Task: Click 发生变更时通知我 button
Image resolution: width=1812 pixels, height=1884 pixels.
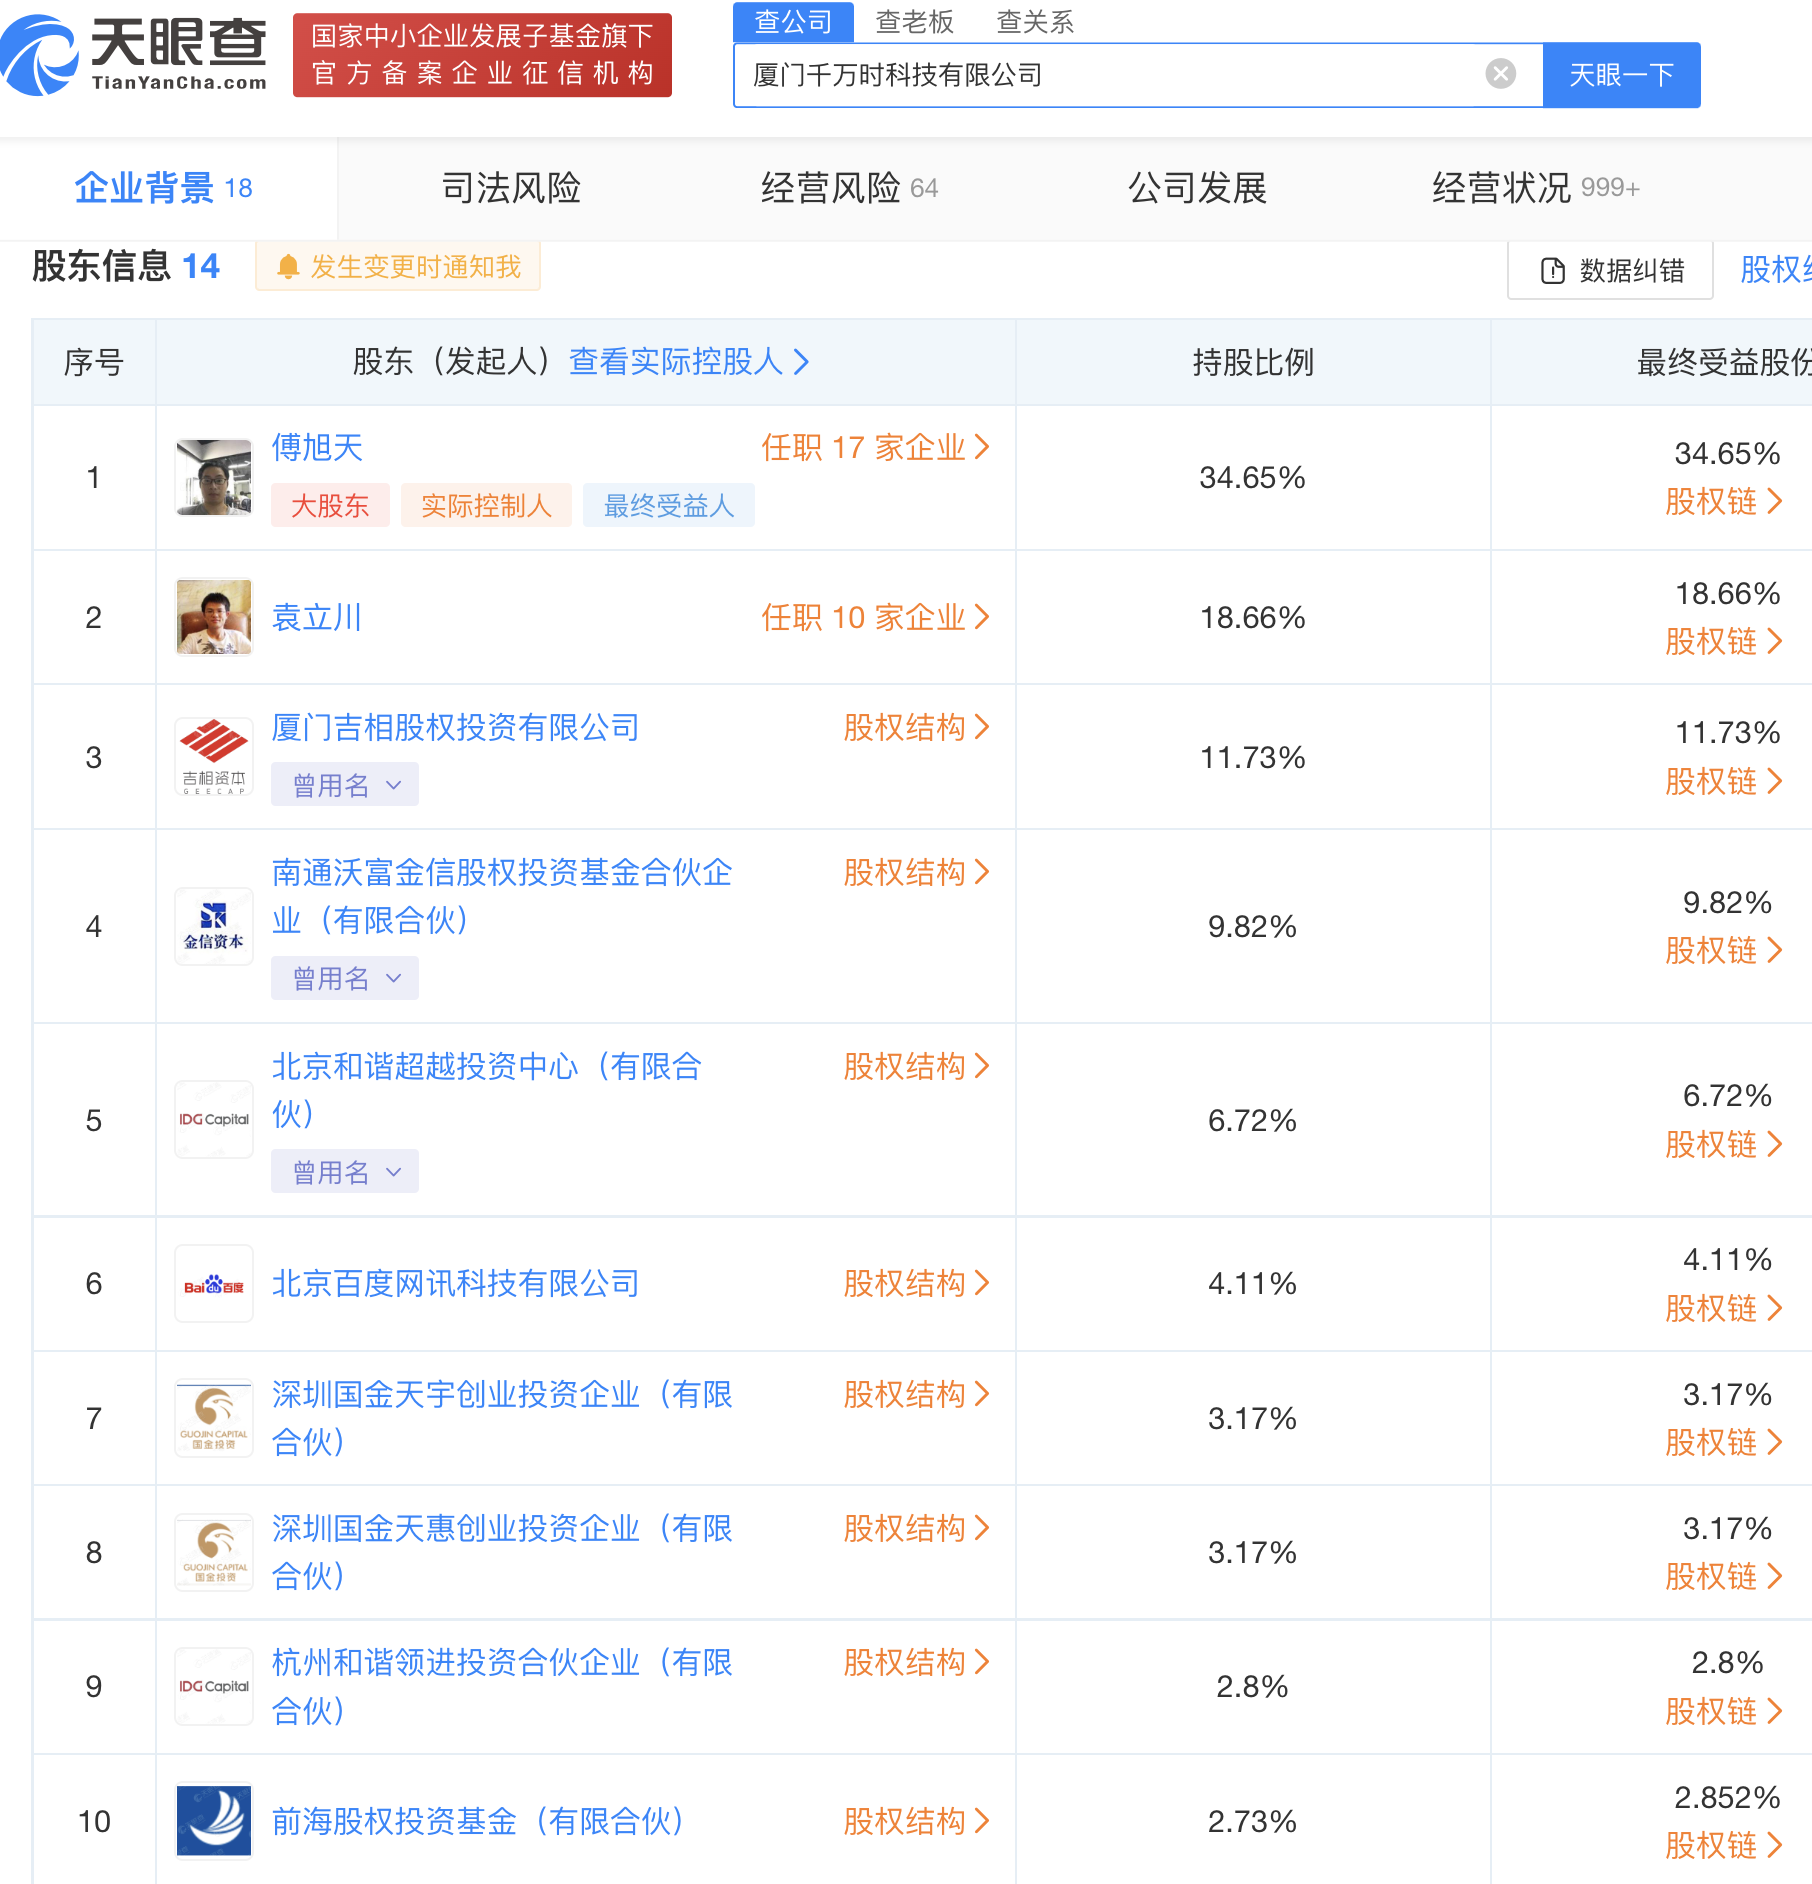Action: [398, 266]
